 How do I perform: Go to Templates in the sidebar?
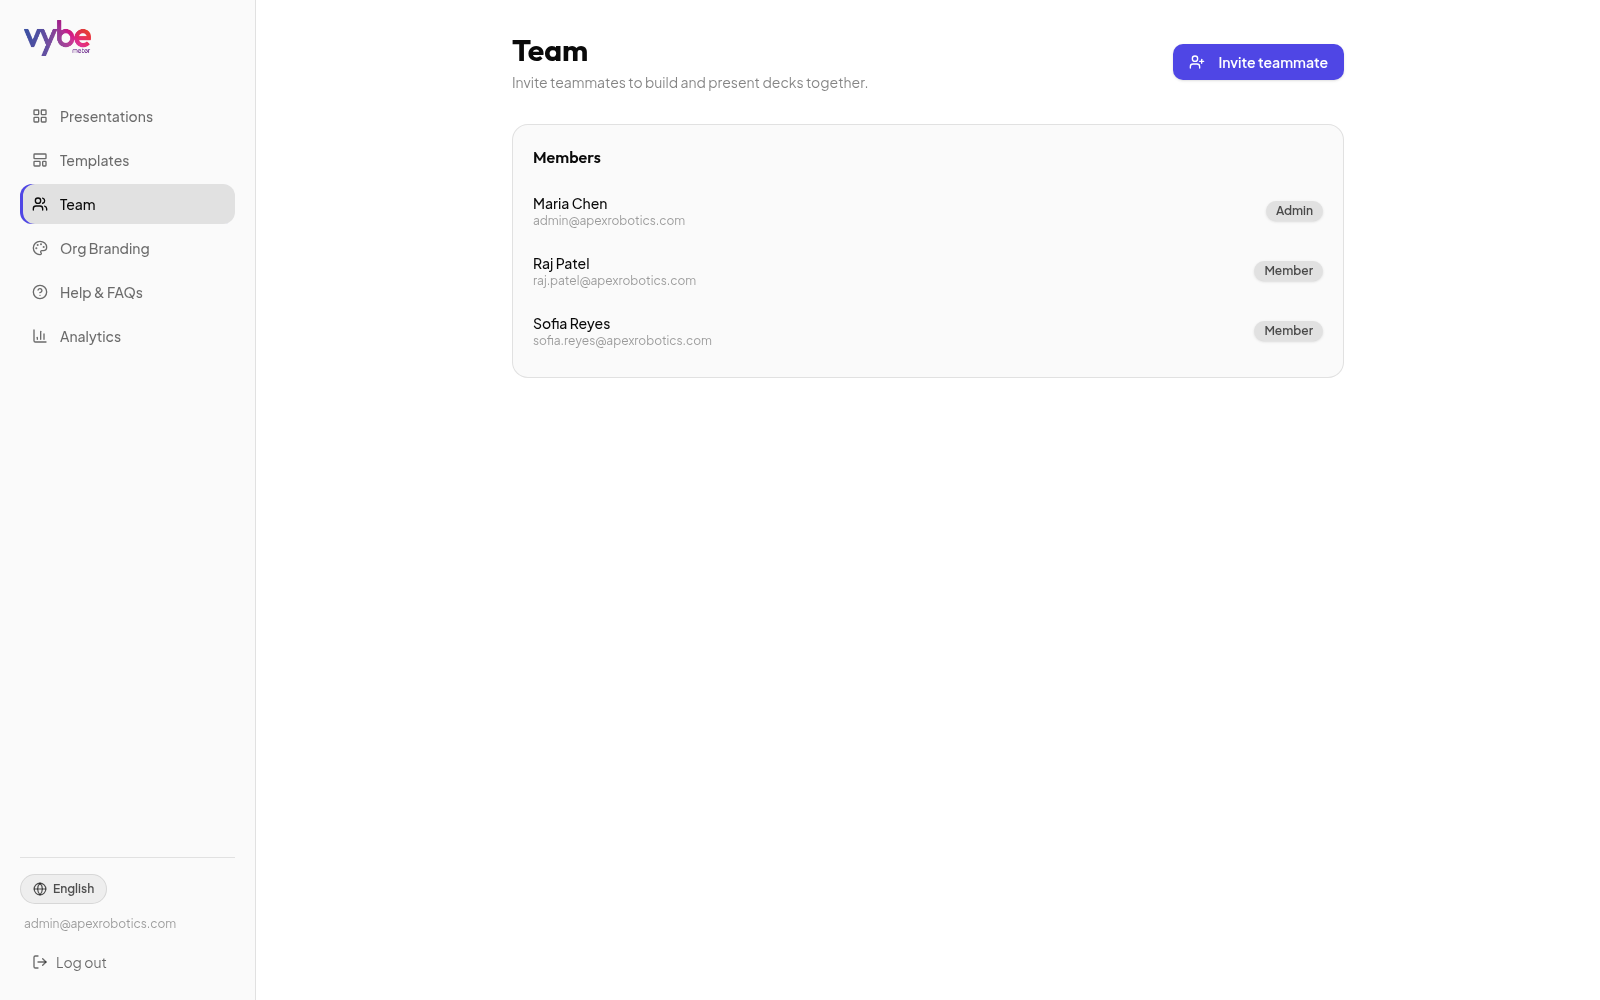[127, 160]
